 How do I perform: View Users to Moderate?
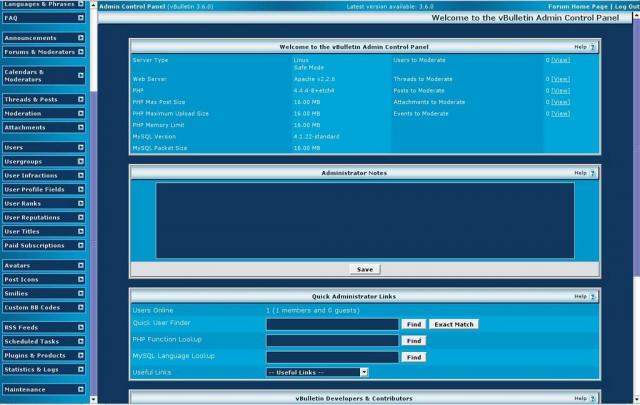[560, 60]
